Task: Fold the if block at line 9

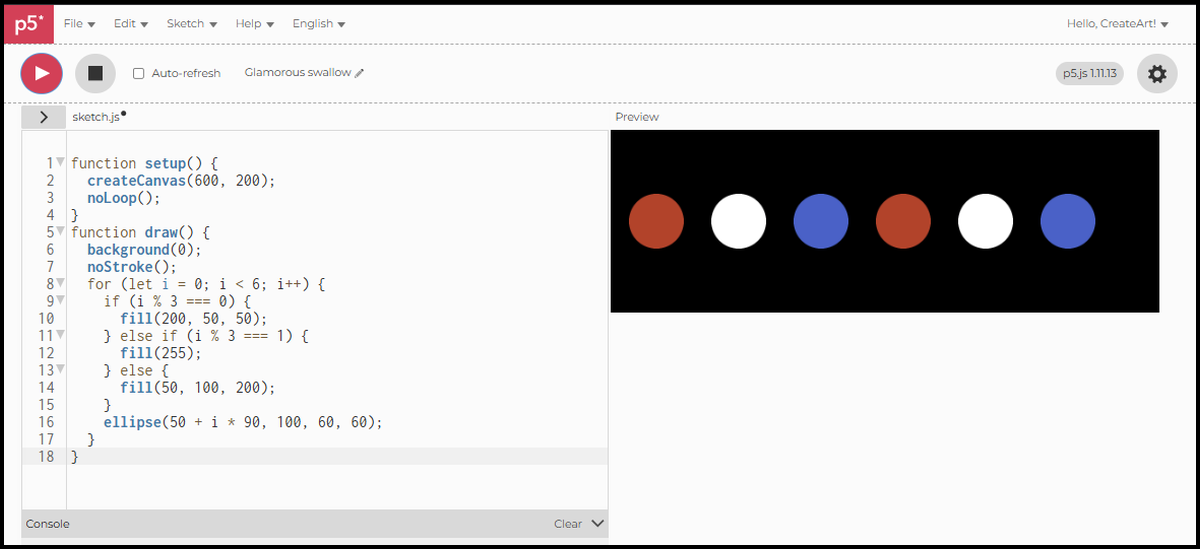Action: pyautogui.click(x=60, y=300)
